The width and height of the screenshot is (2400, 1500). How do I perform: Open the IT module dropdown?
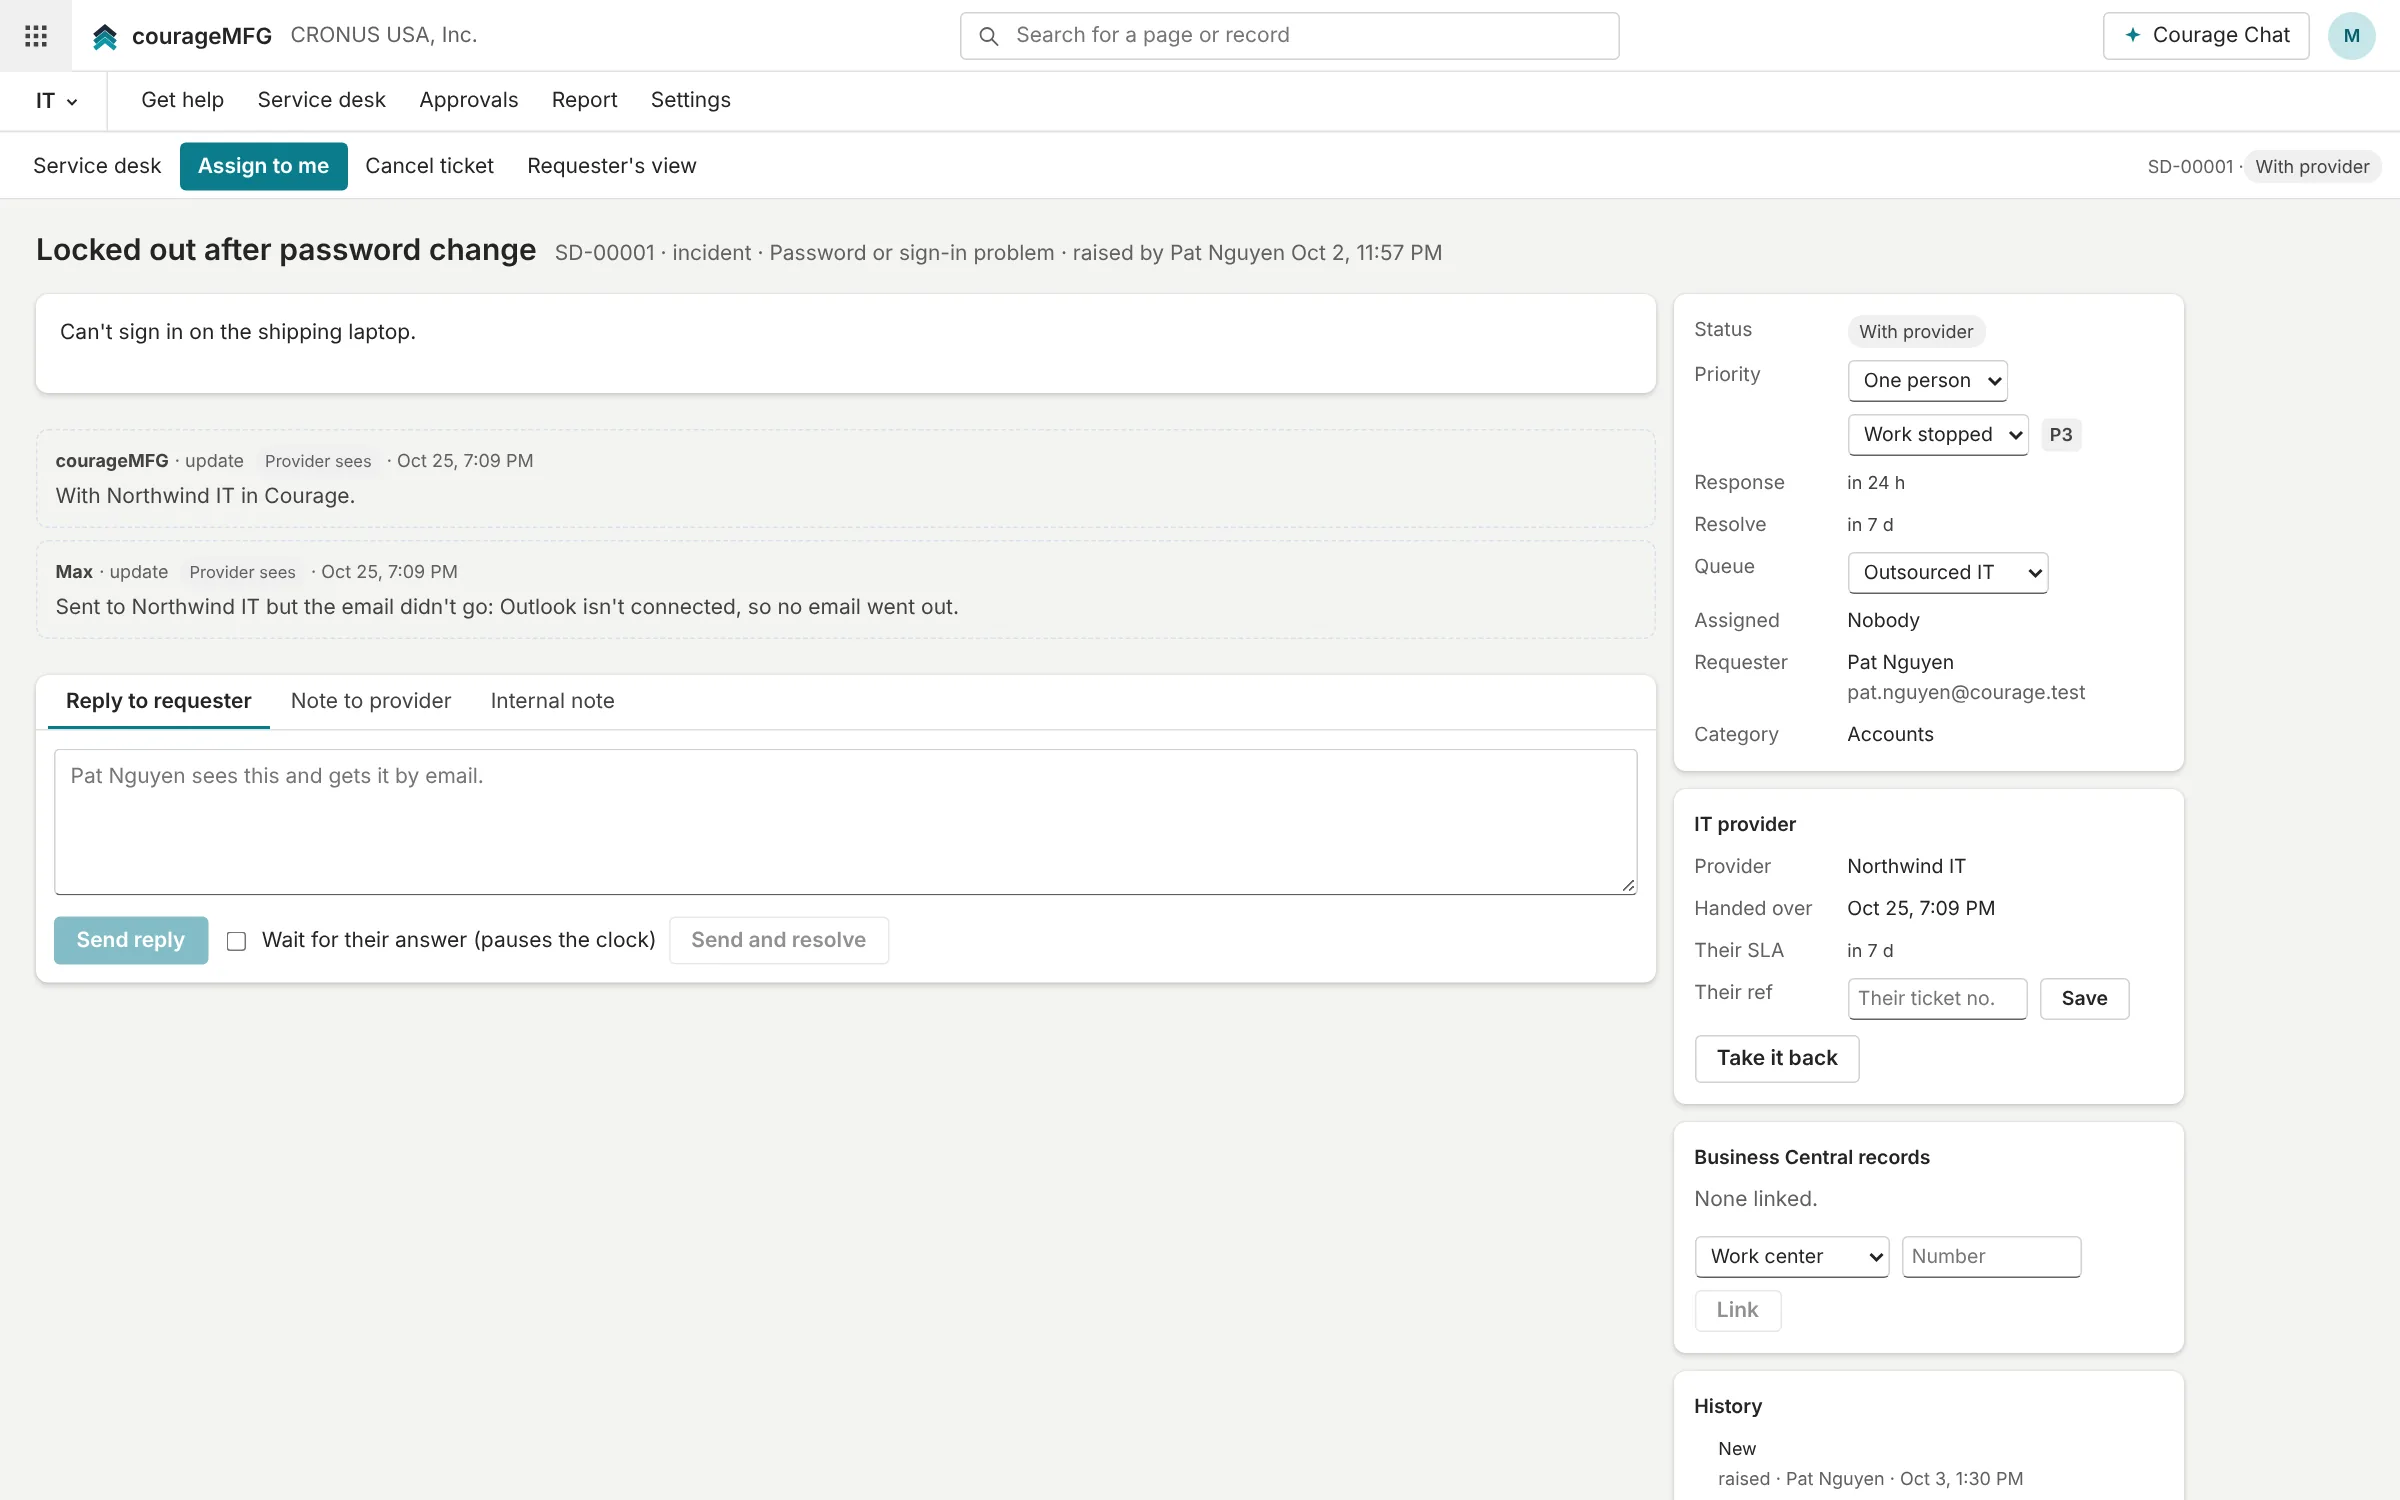coord(56,101)
